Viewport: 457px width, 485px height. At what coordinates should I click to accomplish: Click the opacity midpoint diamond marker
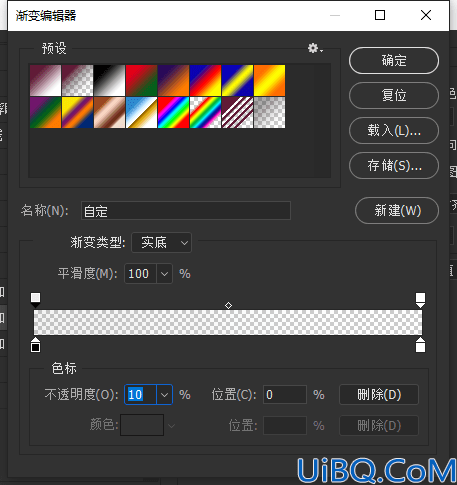228,305
